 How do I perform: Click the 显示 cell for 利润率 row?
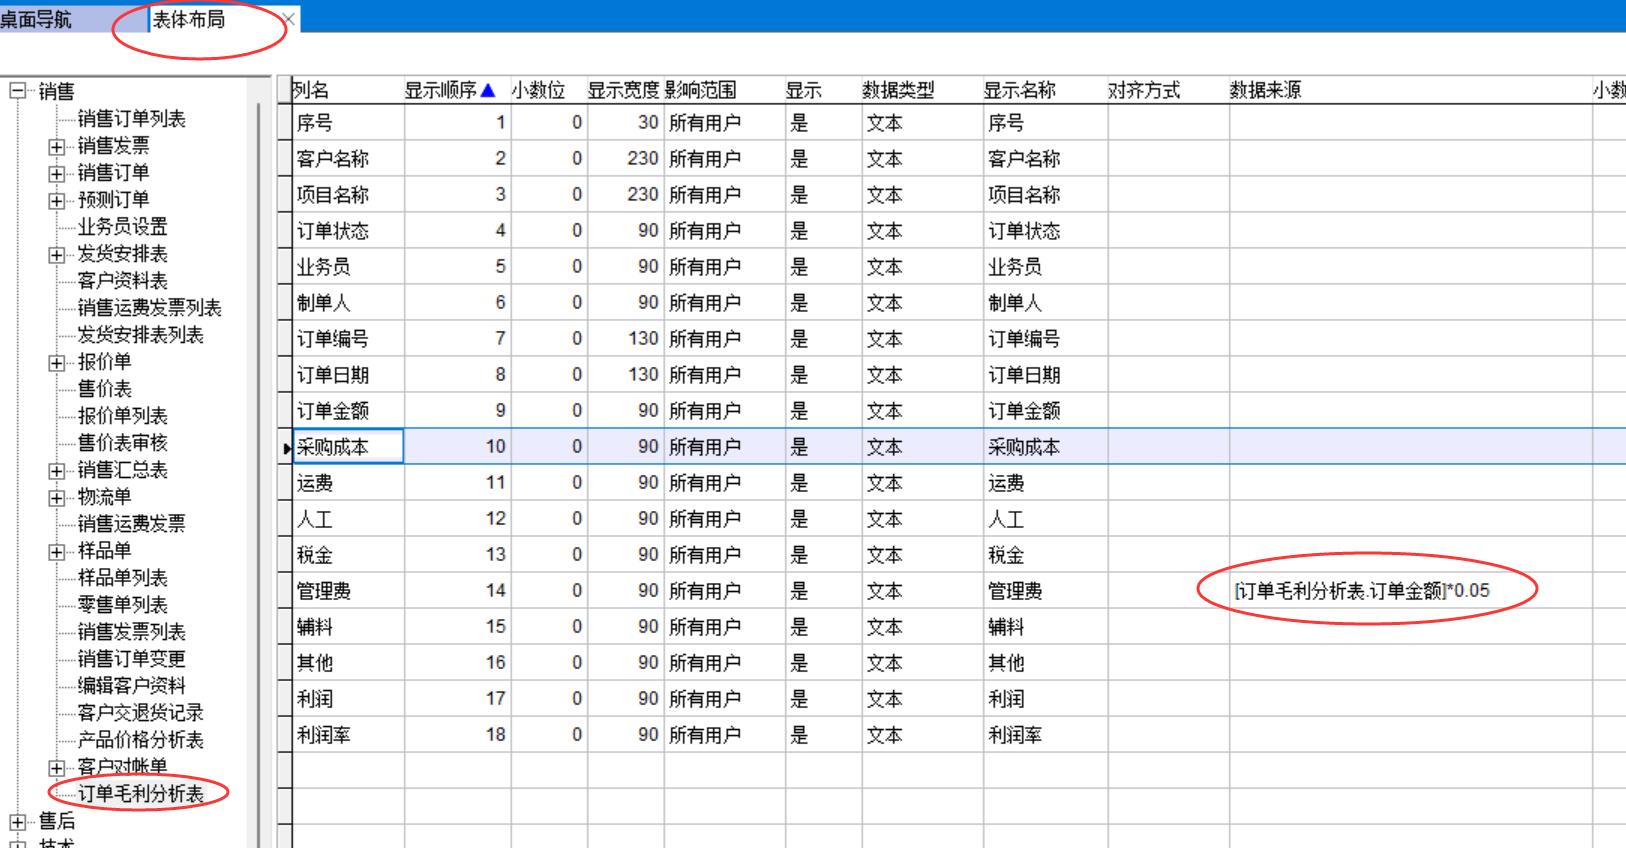tap(822, 735)
